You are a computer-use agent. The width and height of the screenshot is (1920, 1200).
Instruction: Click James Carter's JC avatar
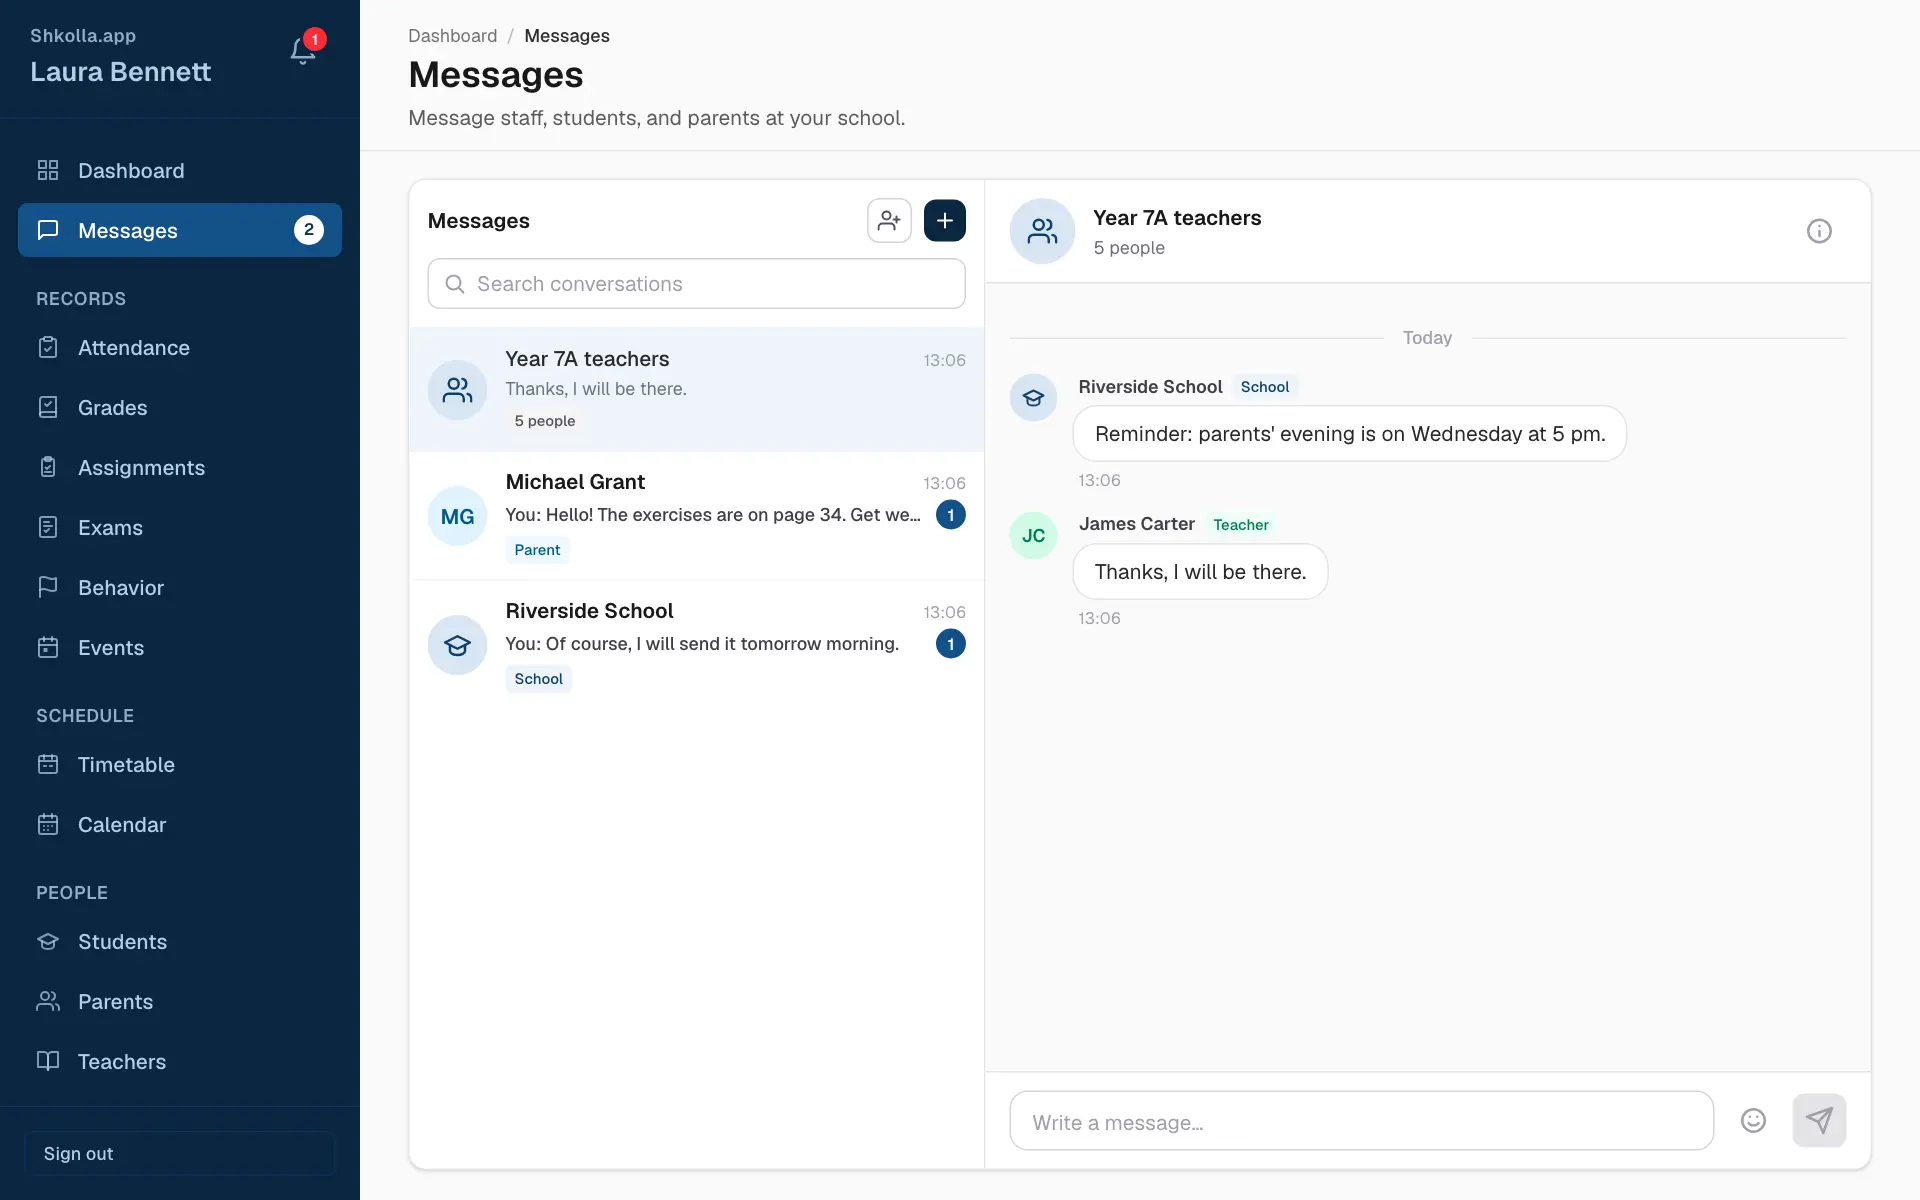[1033, 535]
